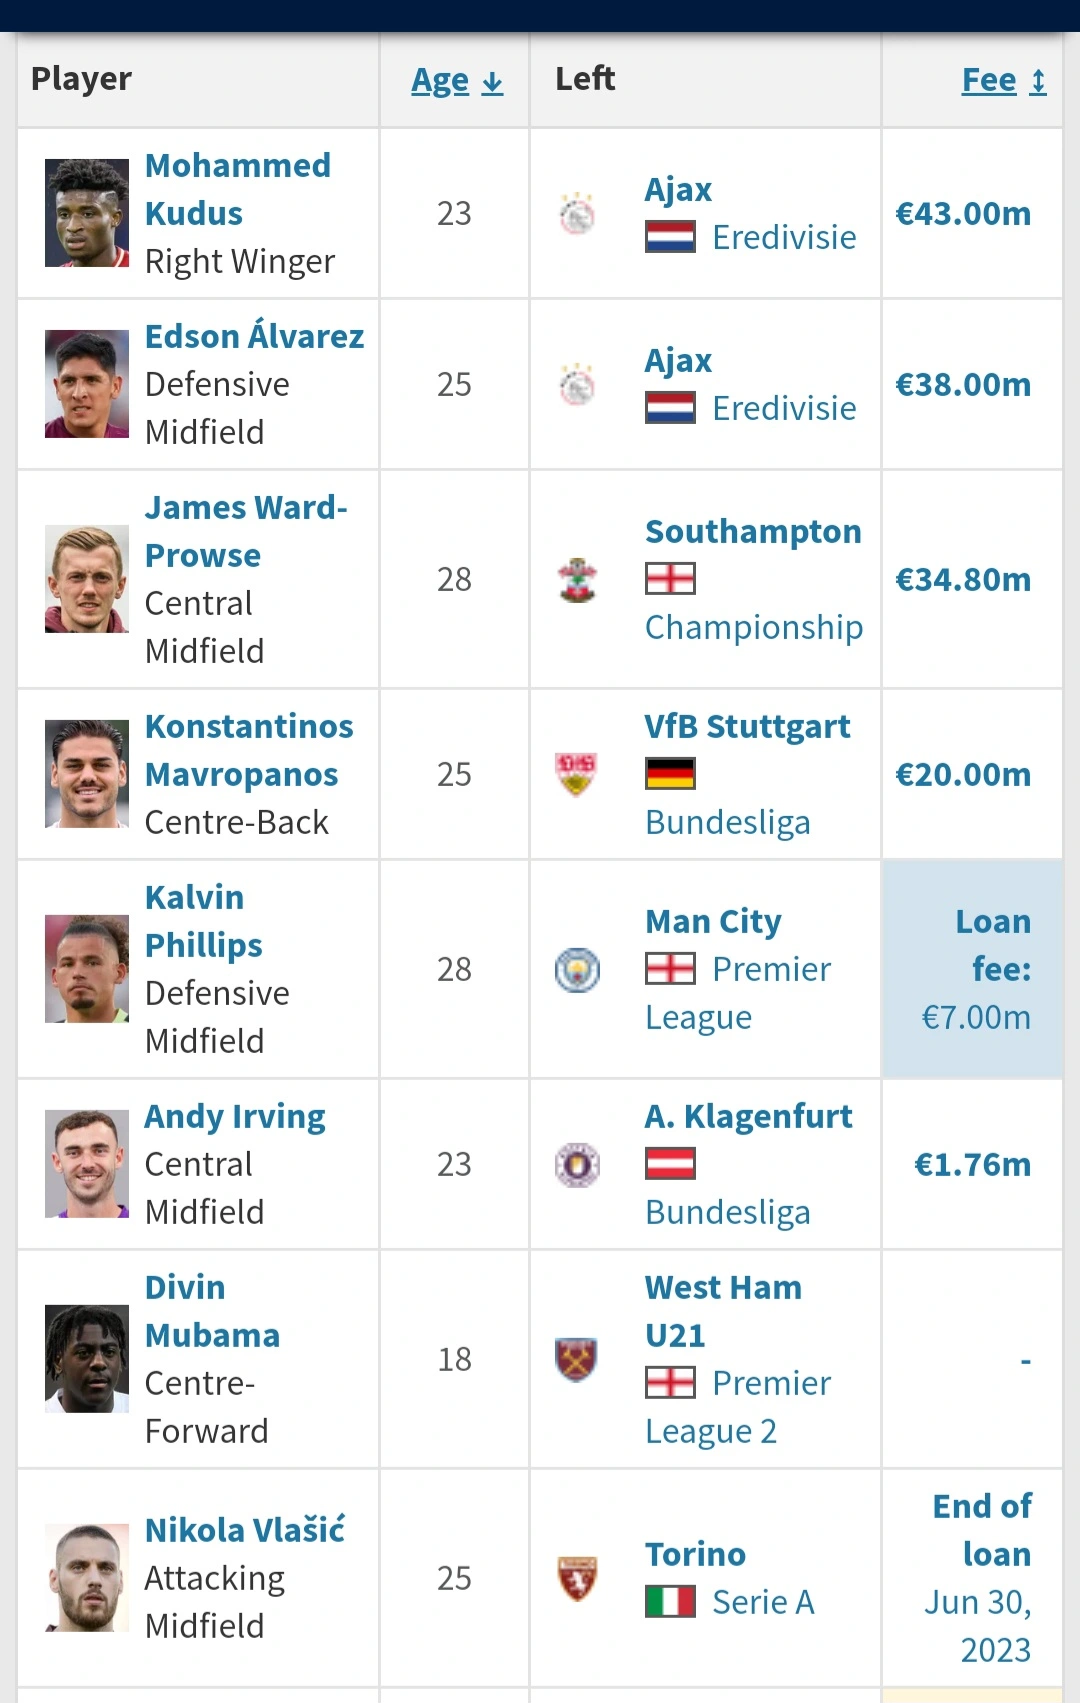Click the Italian flag beside Serie A
Screen dimensions: 1080x1703
coord(670,1602)
